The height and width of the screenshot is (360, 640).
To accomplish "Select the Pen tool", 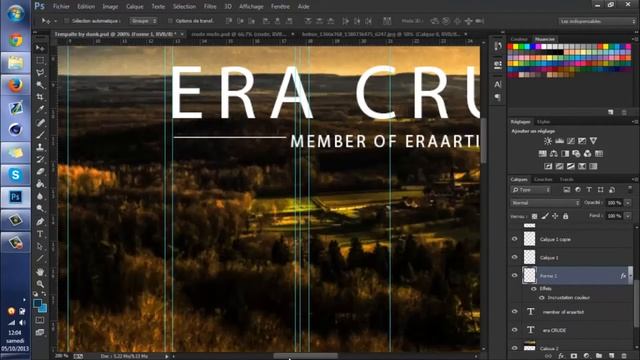I will pyautogui.click(x=40, y=222).
